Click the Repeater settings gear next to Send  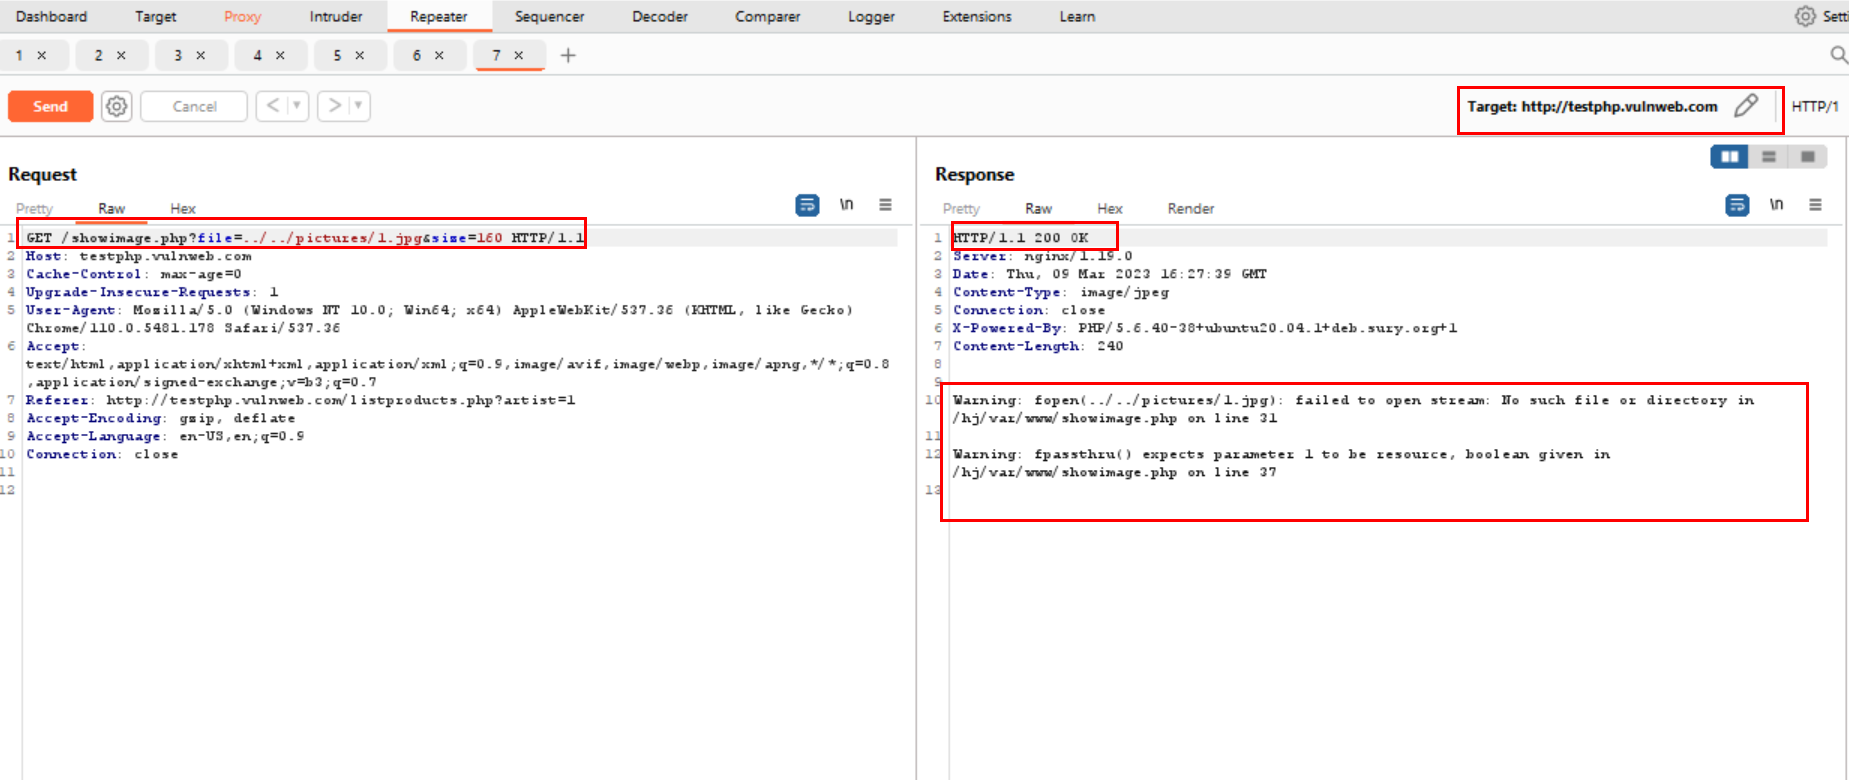point(117,106)
